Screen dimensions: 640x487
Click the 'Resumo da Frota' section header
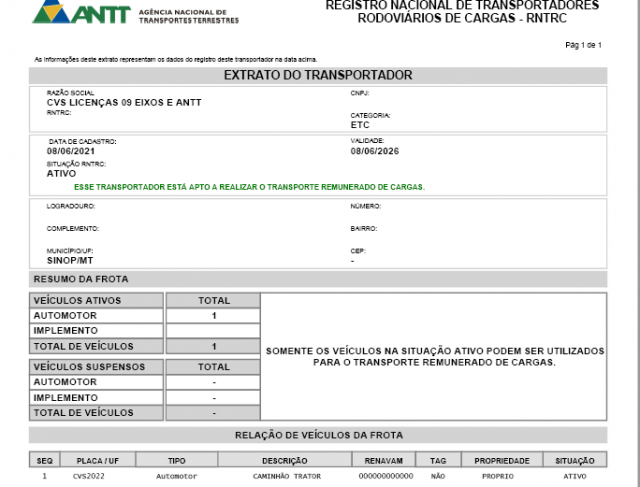coord(81,279)
